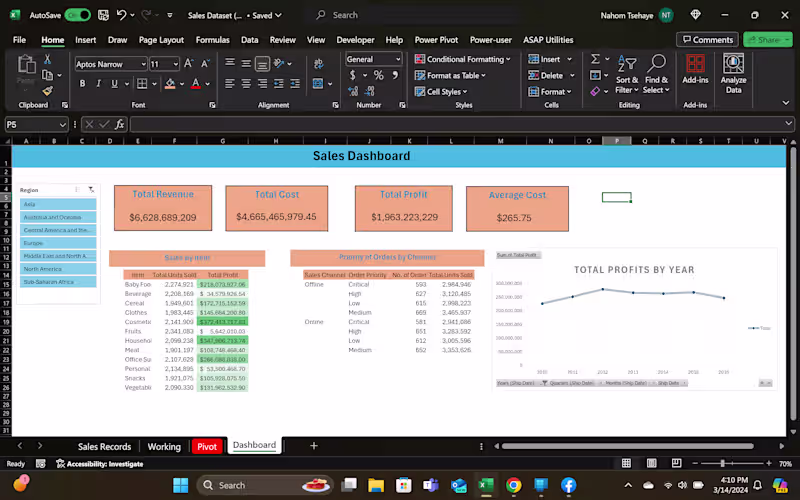Viewport: 800px width, 500px height.
Task: Click the Cut scissors icon
Action: coord(47,60)
